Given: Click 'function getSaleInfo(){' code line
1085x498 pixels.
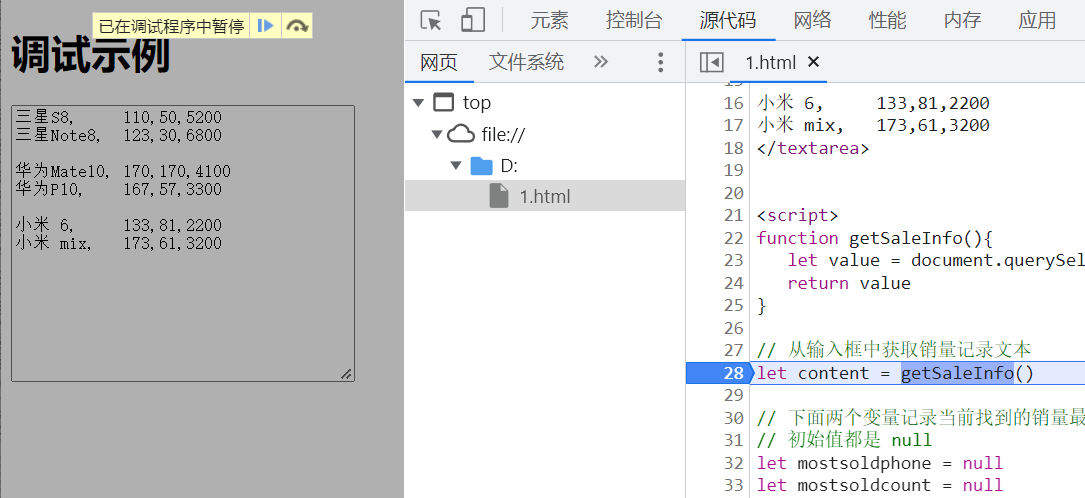Looking at the screenshot, I should (x=875, y=238).
